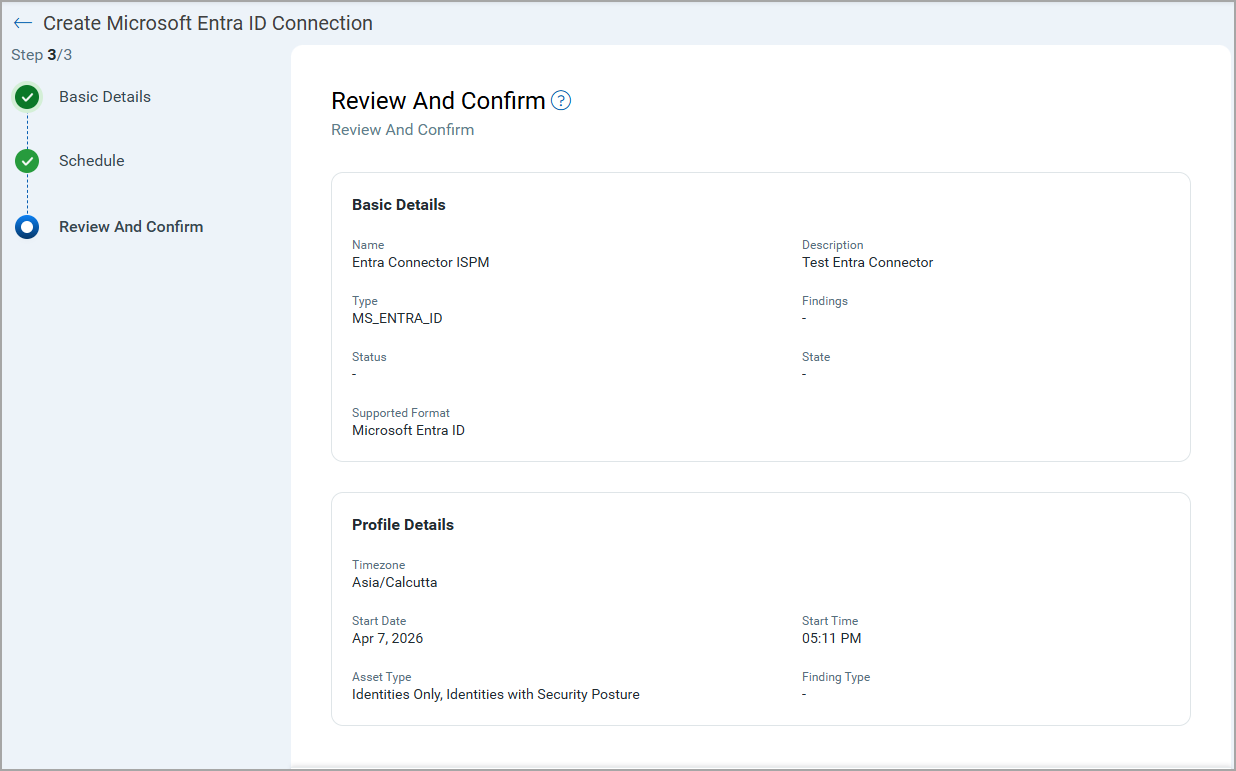Click the Supported Format label
Image resolution: width=1236 pixels, height=771 pixels.
[x=401, y=413]
